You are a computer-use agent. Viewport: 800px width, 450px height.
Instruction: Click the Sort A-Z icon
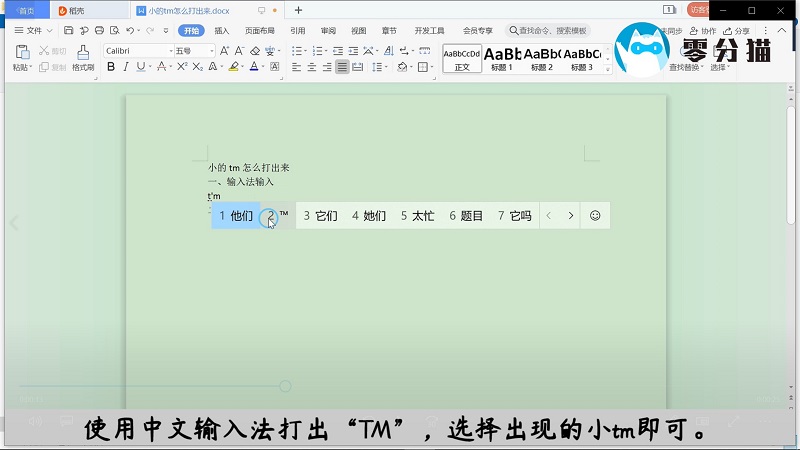pos(389,51)
